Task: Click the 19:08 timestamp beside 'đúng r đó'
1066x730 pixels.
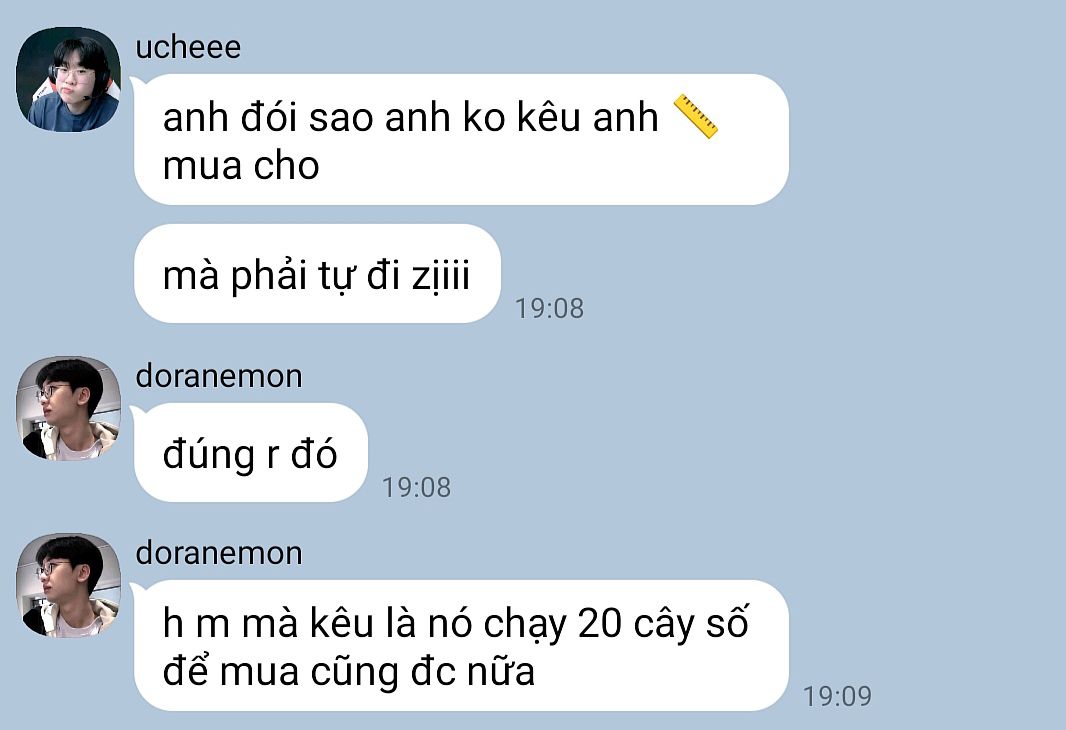Action: (416, 487)
